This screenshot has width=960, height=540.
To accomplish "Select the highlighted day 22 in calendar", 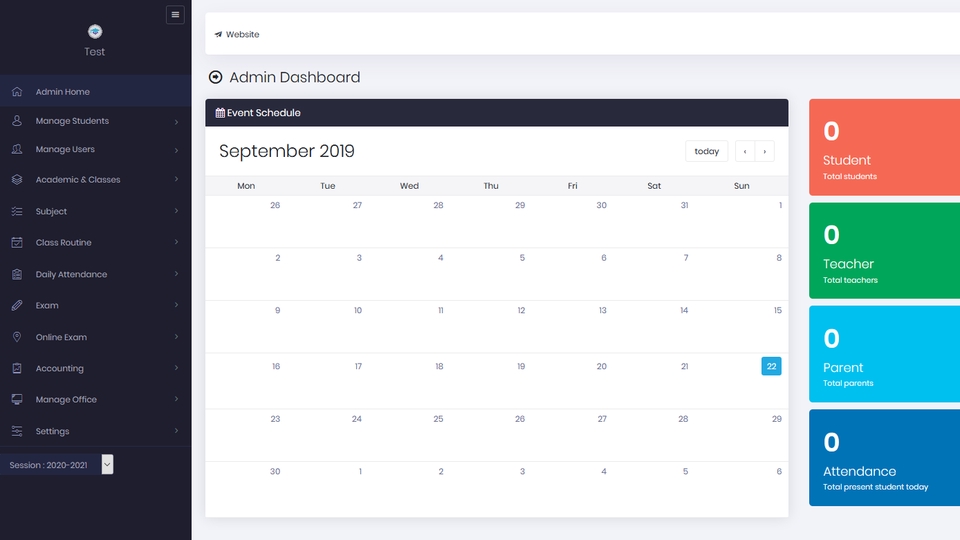I will (x=771, y=366).
